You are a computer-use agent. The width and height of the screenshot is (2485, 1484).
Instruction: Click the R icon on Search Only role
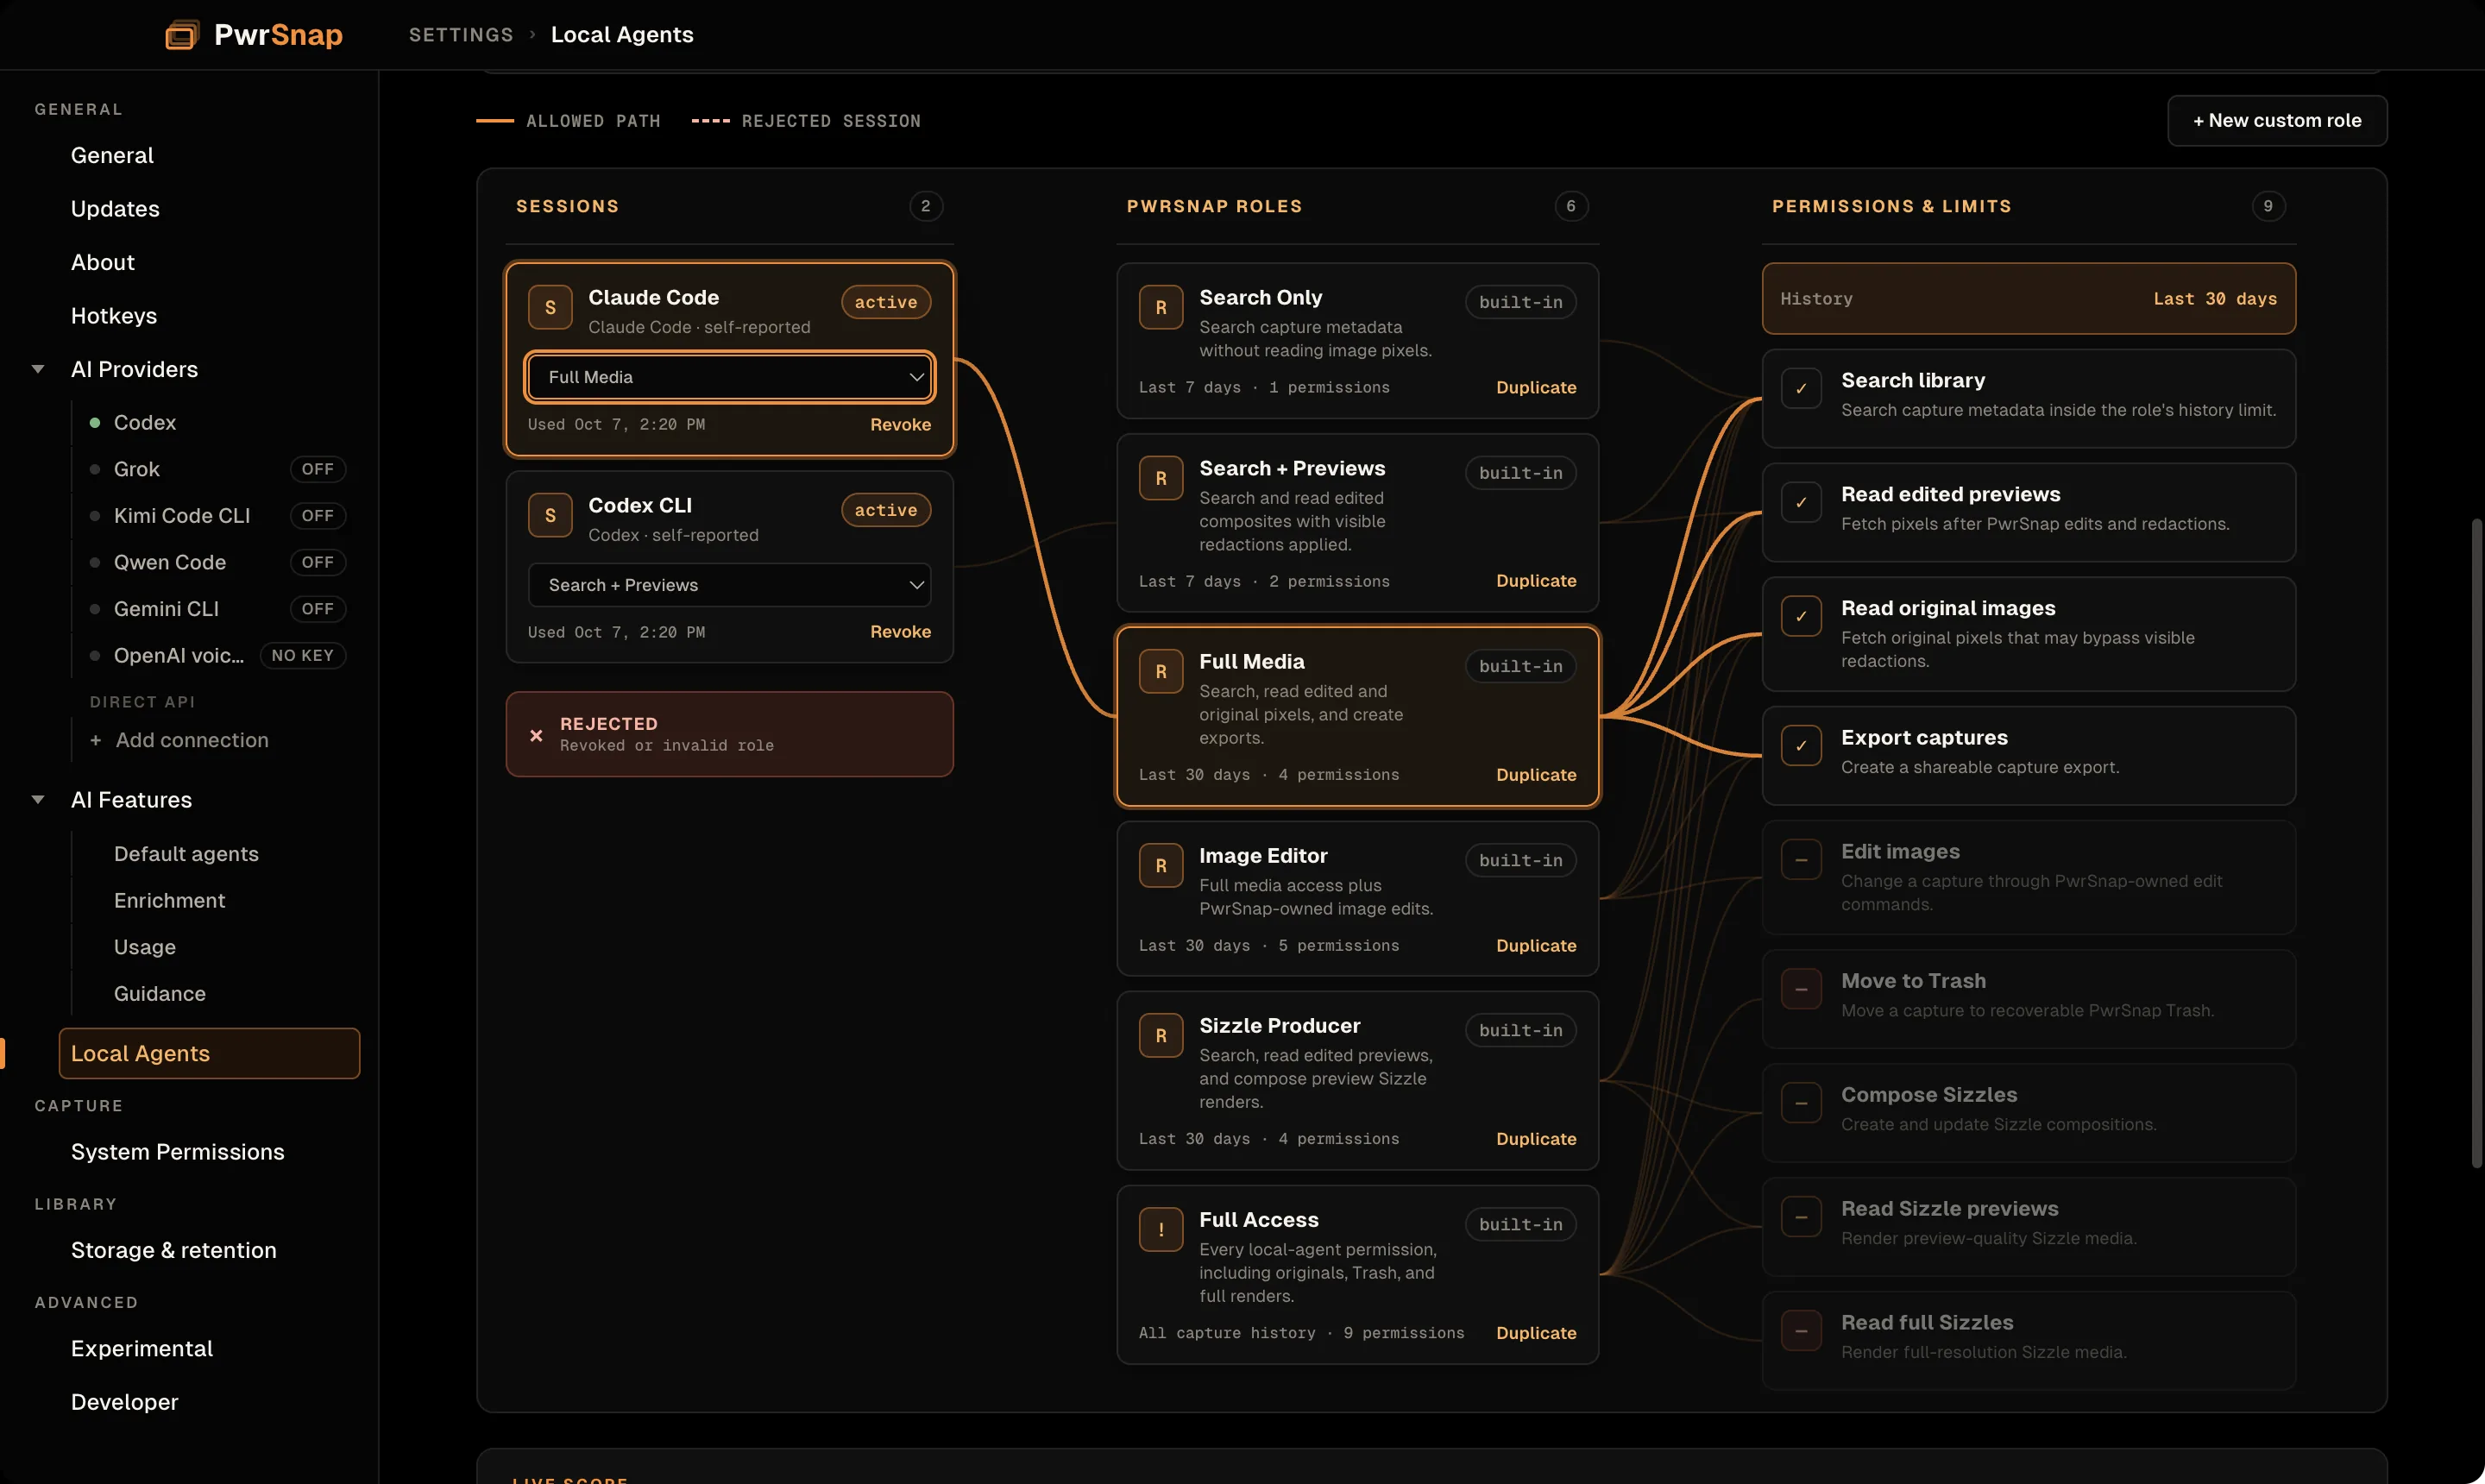(x=1161, y=308)
